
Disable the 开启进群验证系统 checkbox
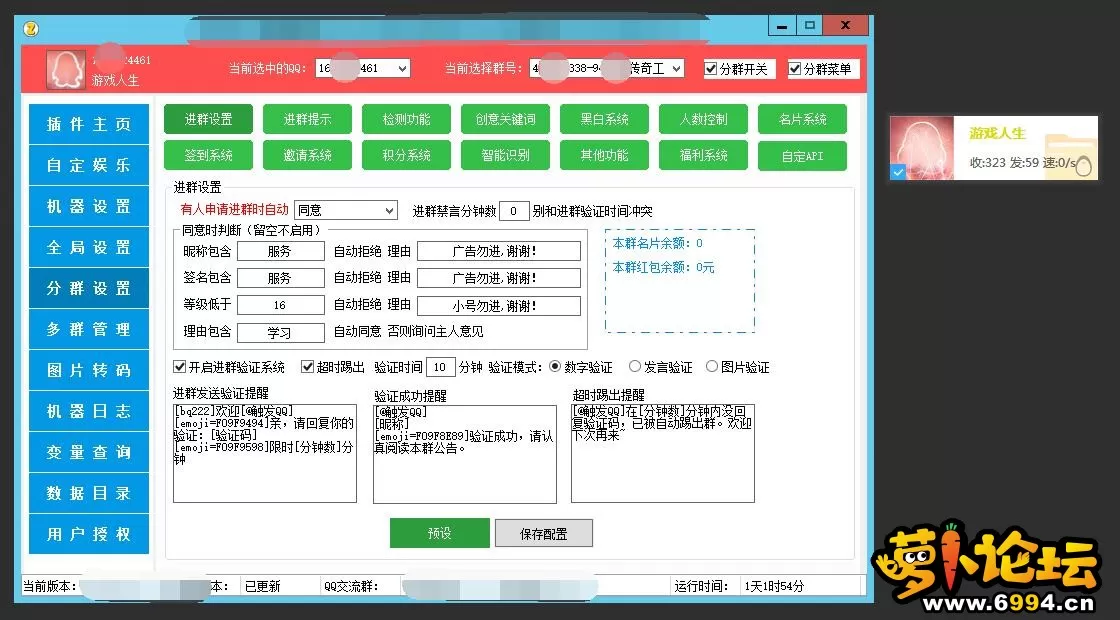(180, 367)
